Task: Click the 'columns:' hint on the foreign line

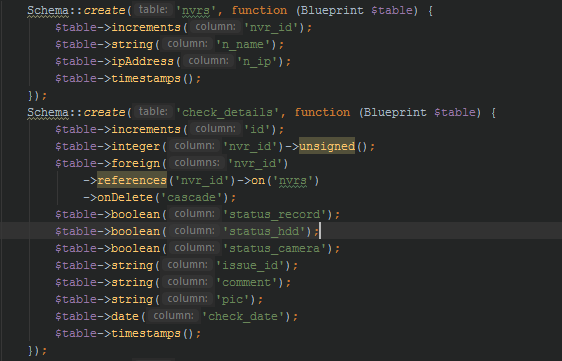Action: tap(197, 163)
